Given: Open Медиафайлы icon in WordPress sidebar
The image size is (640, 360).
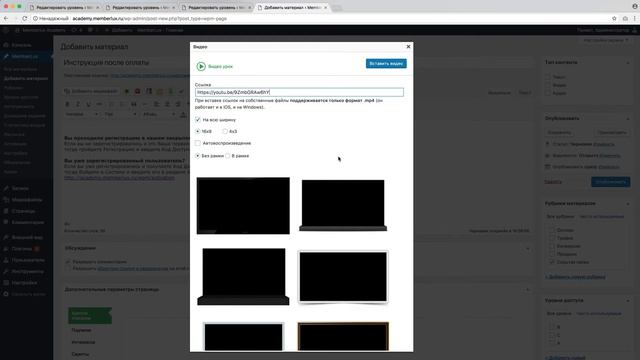Looking at the screenshot, I should [x=6, y=200].
